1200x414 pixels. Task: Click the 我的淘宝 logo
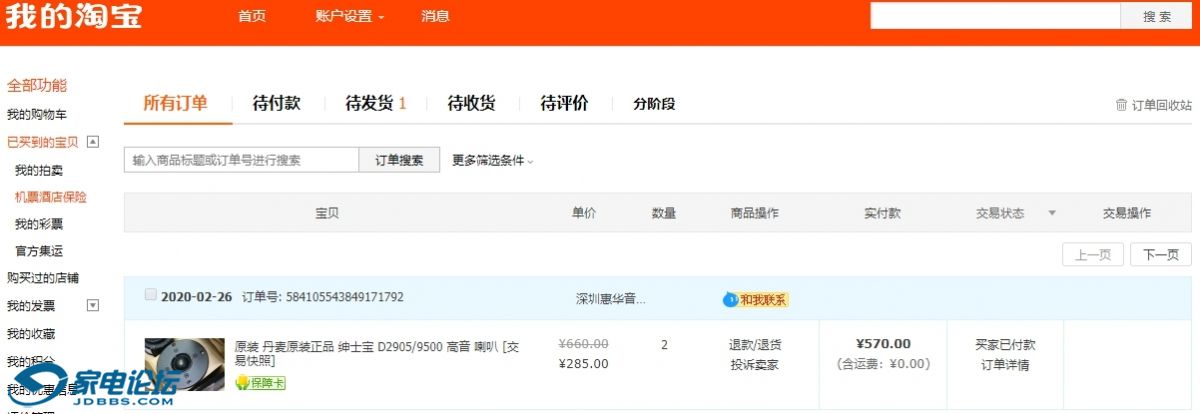click(x=73, y=18)
